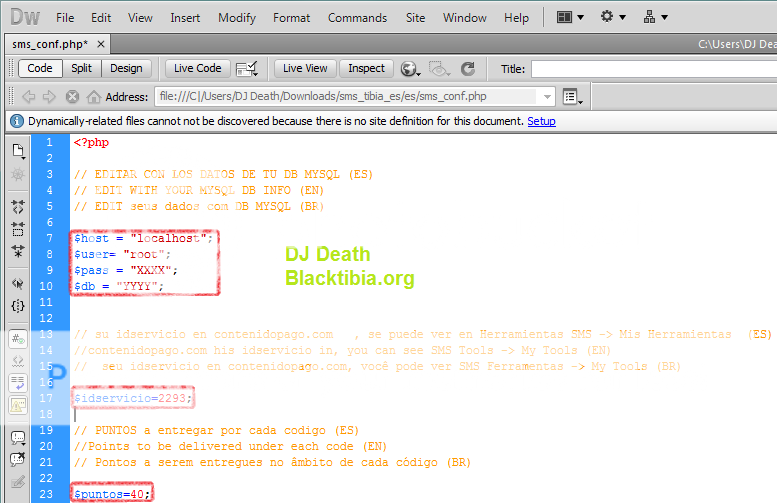Image resolution: width=777 pixels, height=503 pixels.
Task: Open the View menu
Action: pyautogui.click(x=140, y=18)
